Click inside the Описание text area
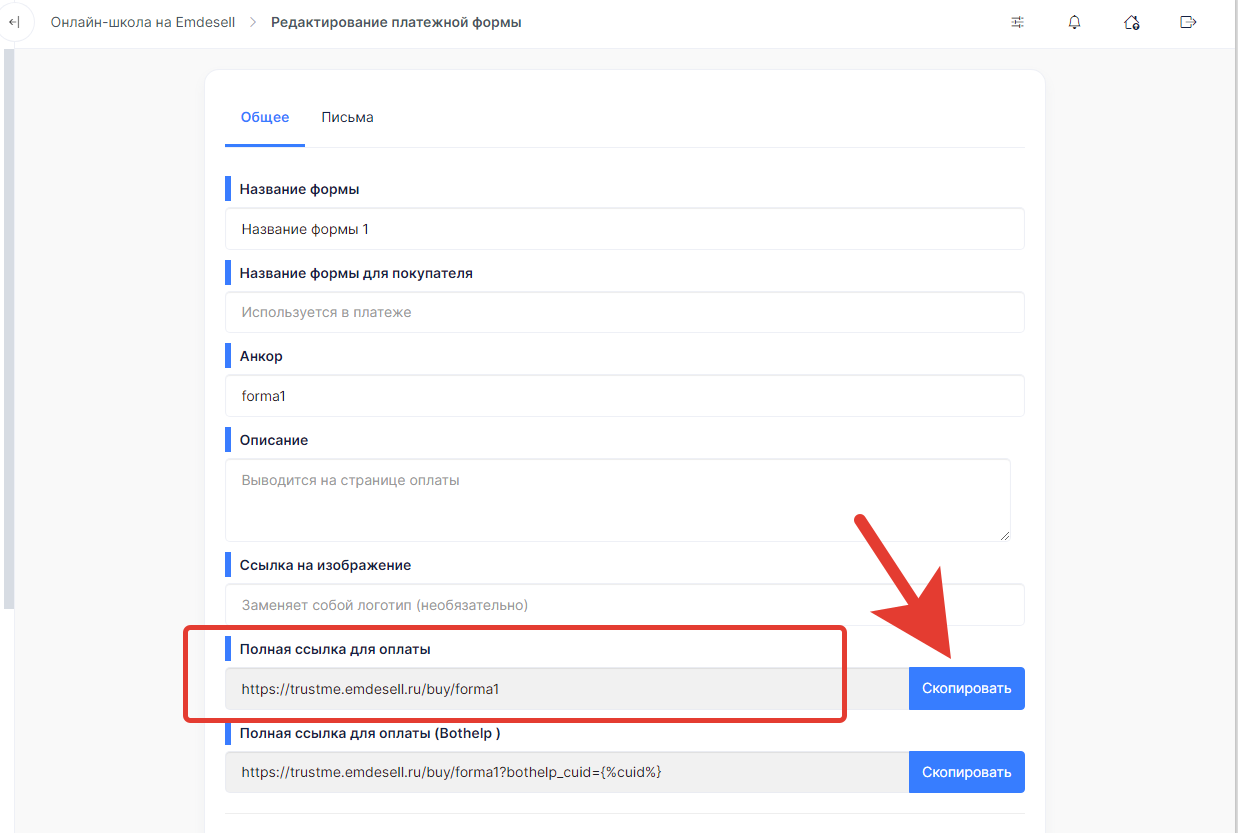This screenshot has width=1238, height=833. (x=618, y=500)
